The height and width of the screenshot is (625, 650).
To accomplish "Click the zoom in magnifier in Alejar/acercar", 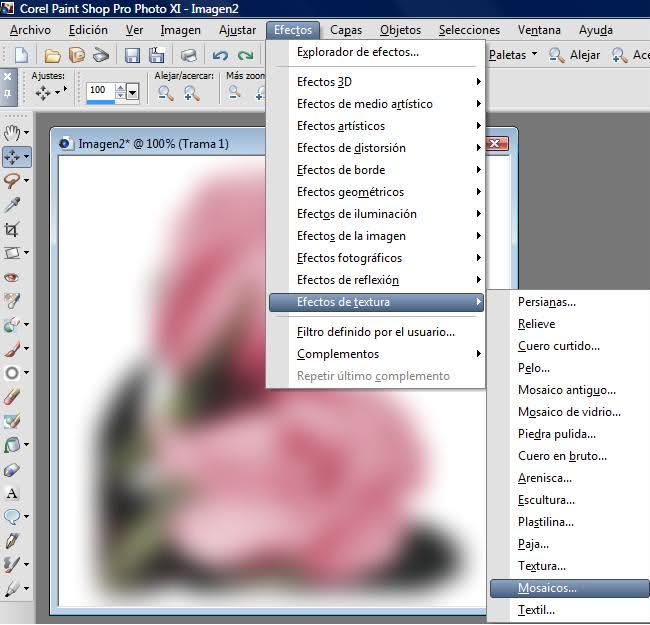I will (x=192, y=94).
